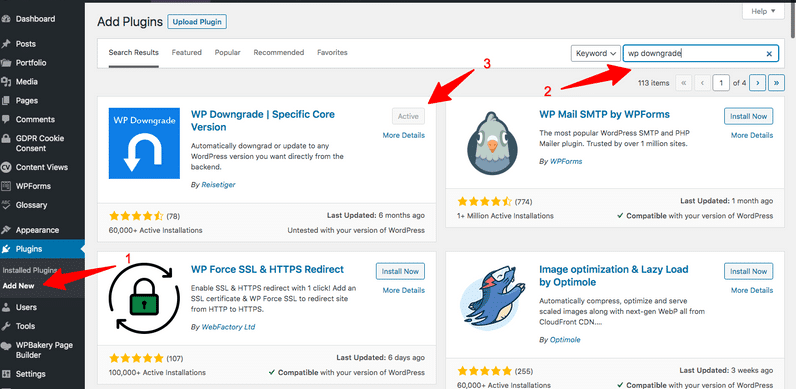Click the Posts pin icon

pos(6,44)
